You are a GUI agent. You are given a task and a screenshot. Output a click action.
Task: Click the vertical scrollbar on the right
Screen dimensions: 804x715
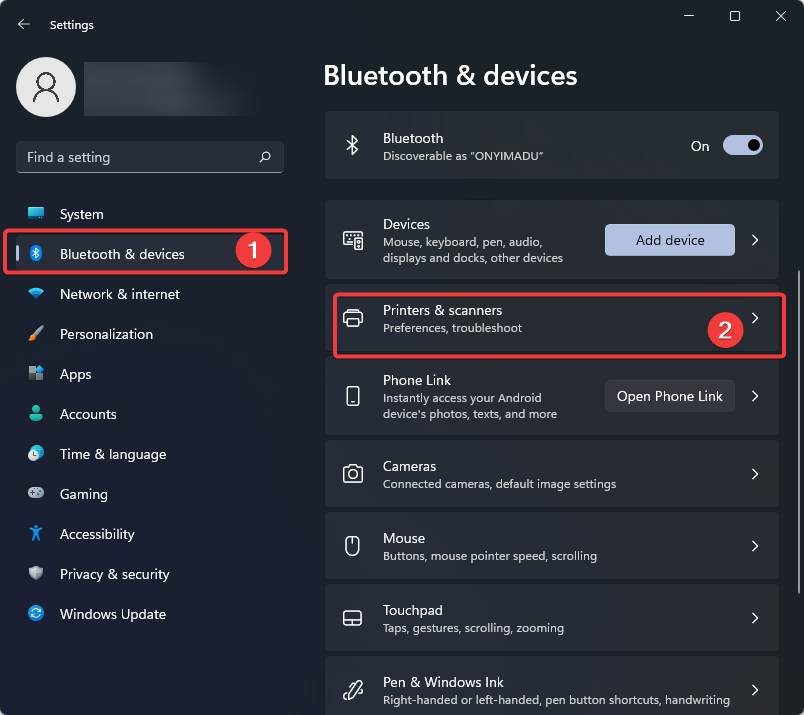pyautogui.click(x=799, y=432)
